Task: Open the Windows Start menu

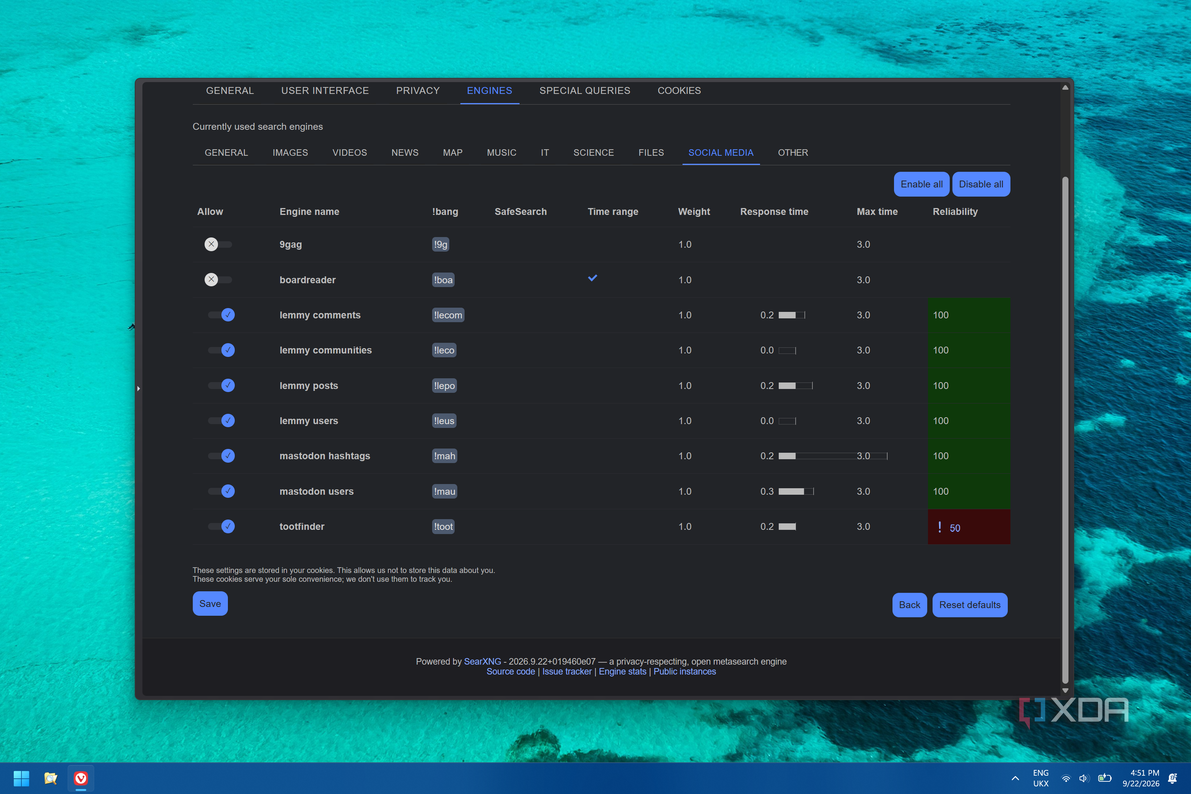Action: (x=21, y=778)
